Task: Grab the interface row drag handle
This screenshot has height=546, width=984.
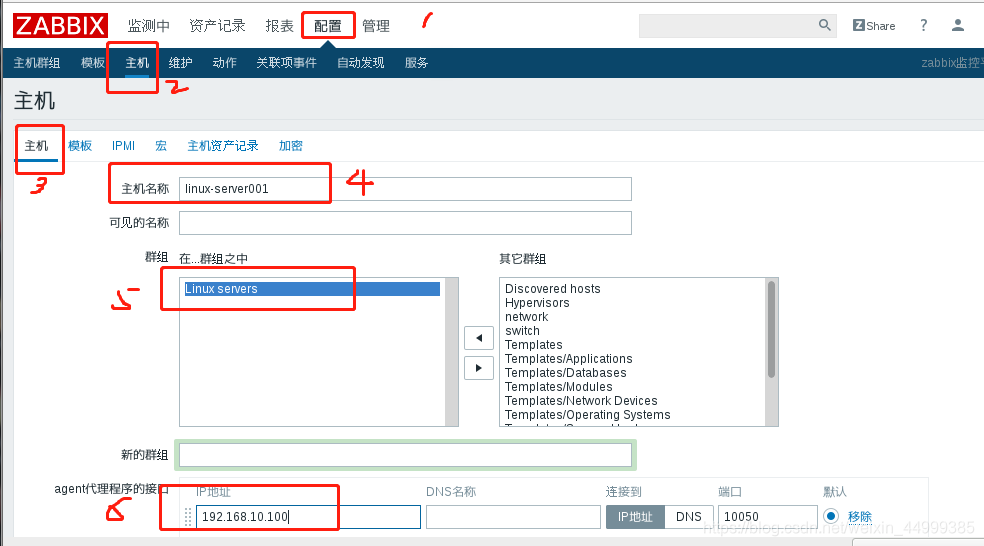Action: (188, 517)
